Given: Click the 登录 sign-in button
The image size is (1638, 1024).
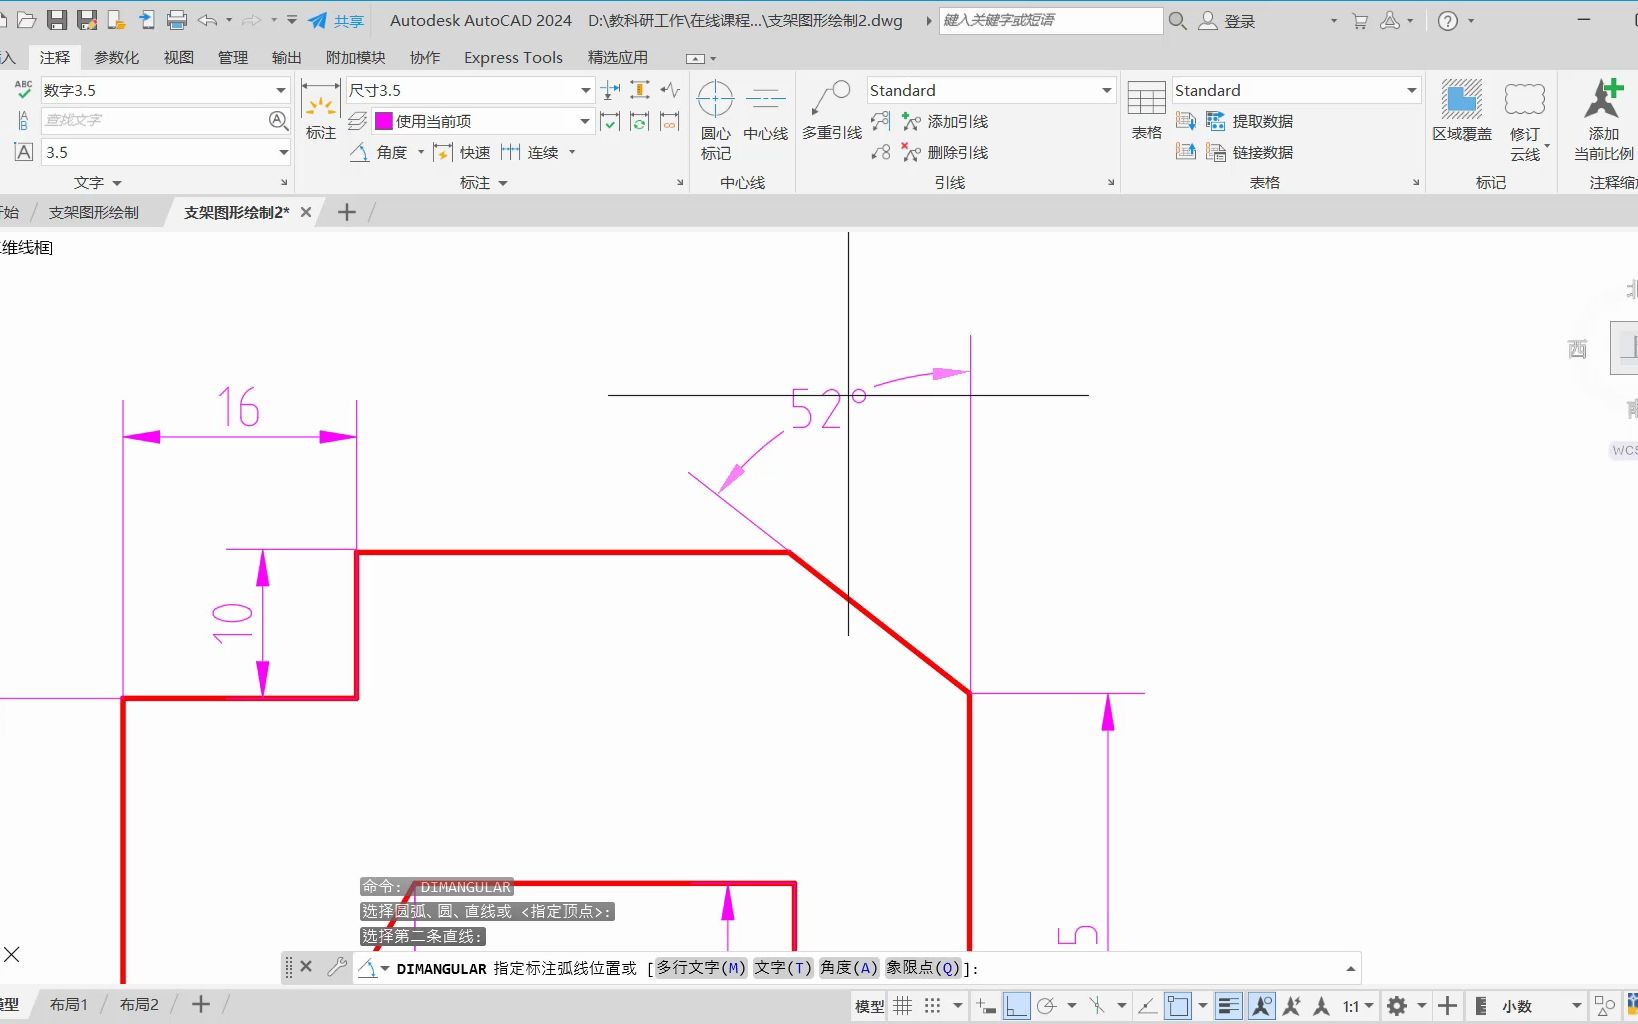Looking at the screenshot, I should [x=1228, y=20].
